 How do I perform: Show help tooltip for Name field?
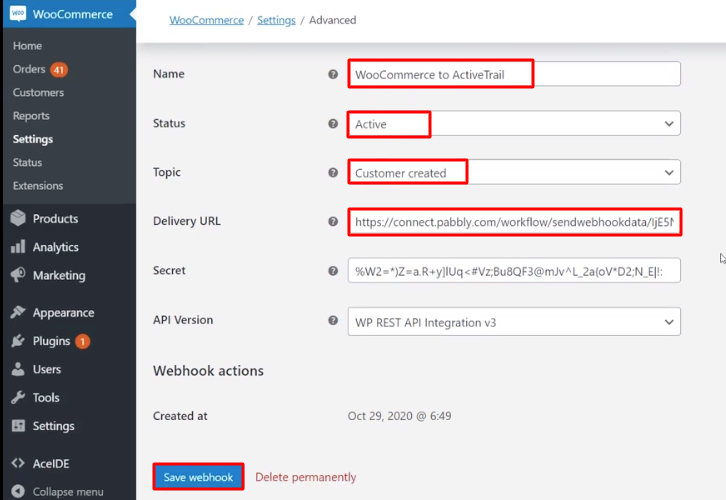coord(333,74)
